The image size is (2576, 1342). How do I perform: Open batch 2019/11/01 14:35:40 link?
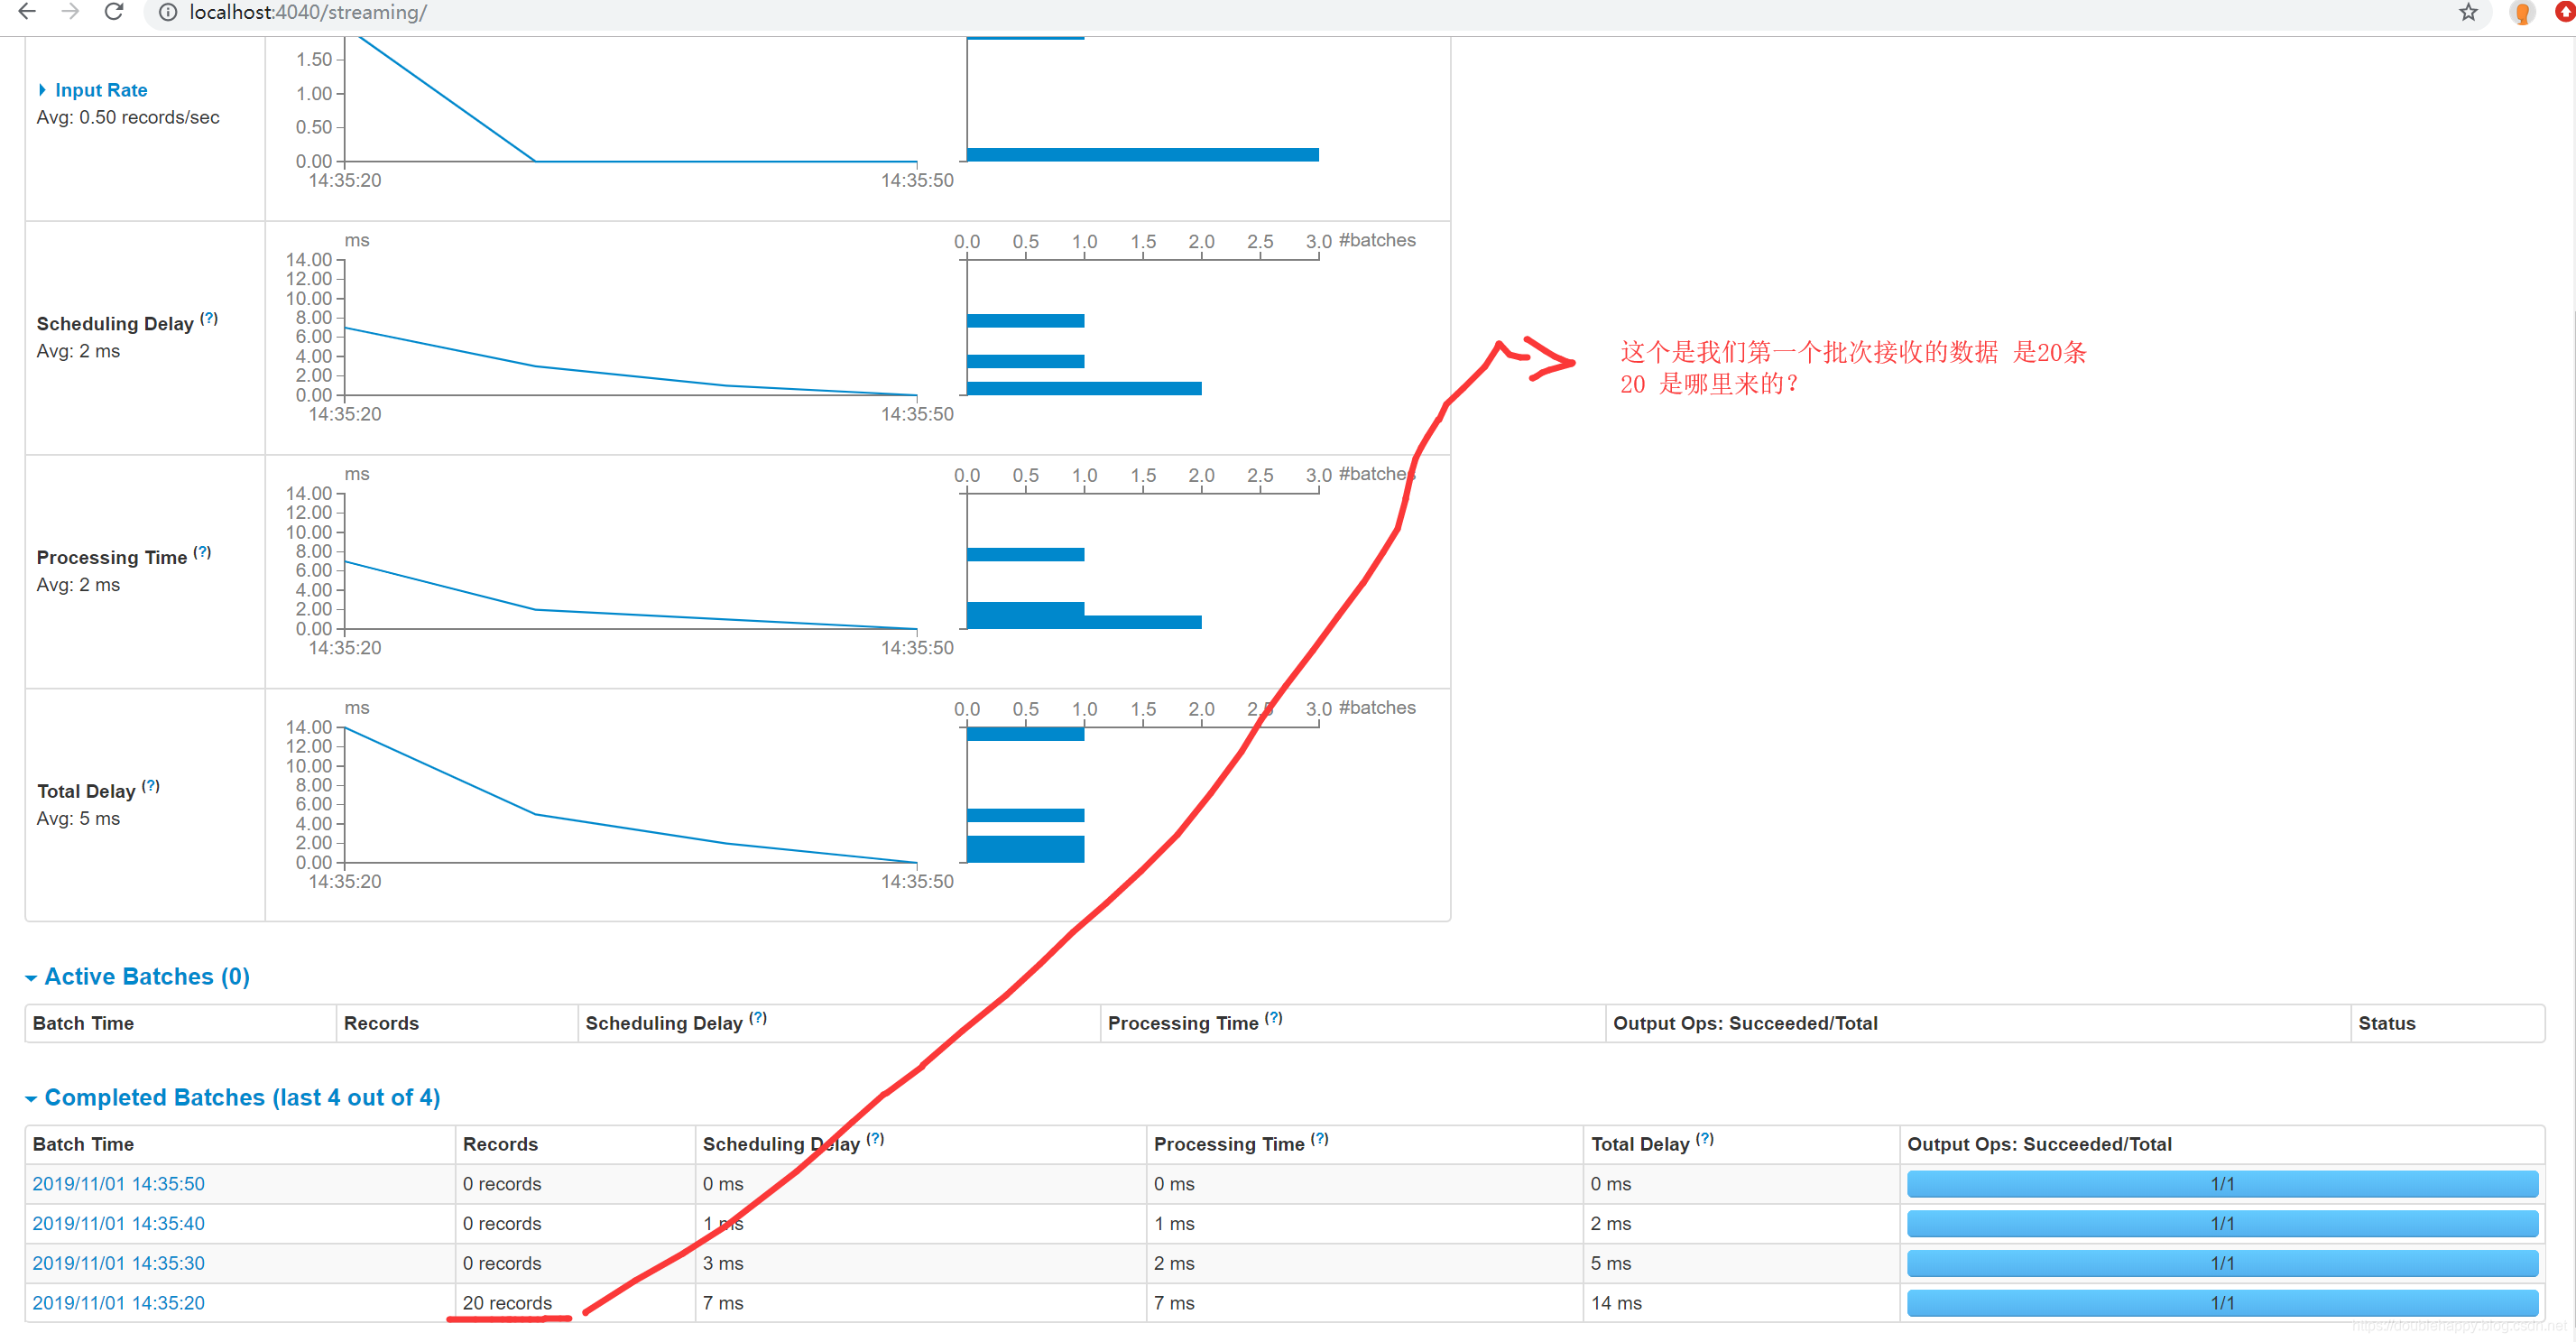point(118,1224)
